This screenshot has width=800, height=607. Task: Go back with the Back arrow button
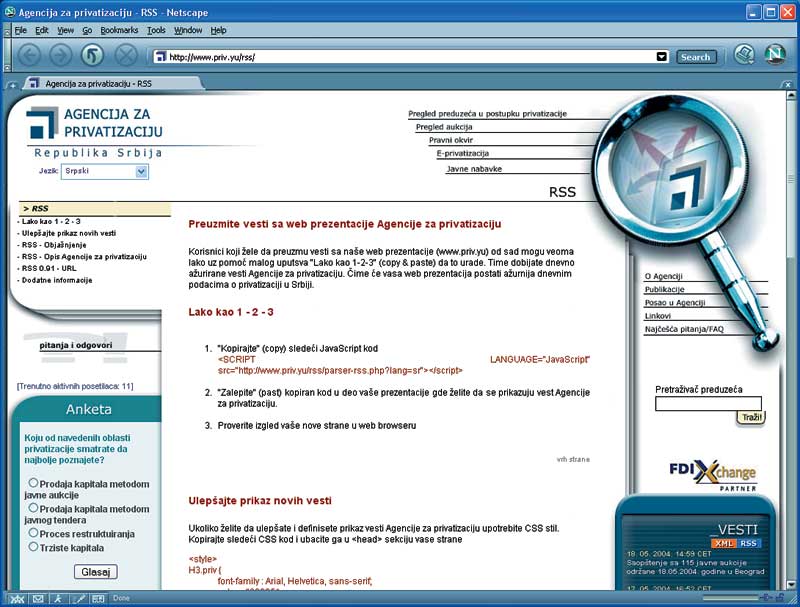30,55
